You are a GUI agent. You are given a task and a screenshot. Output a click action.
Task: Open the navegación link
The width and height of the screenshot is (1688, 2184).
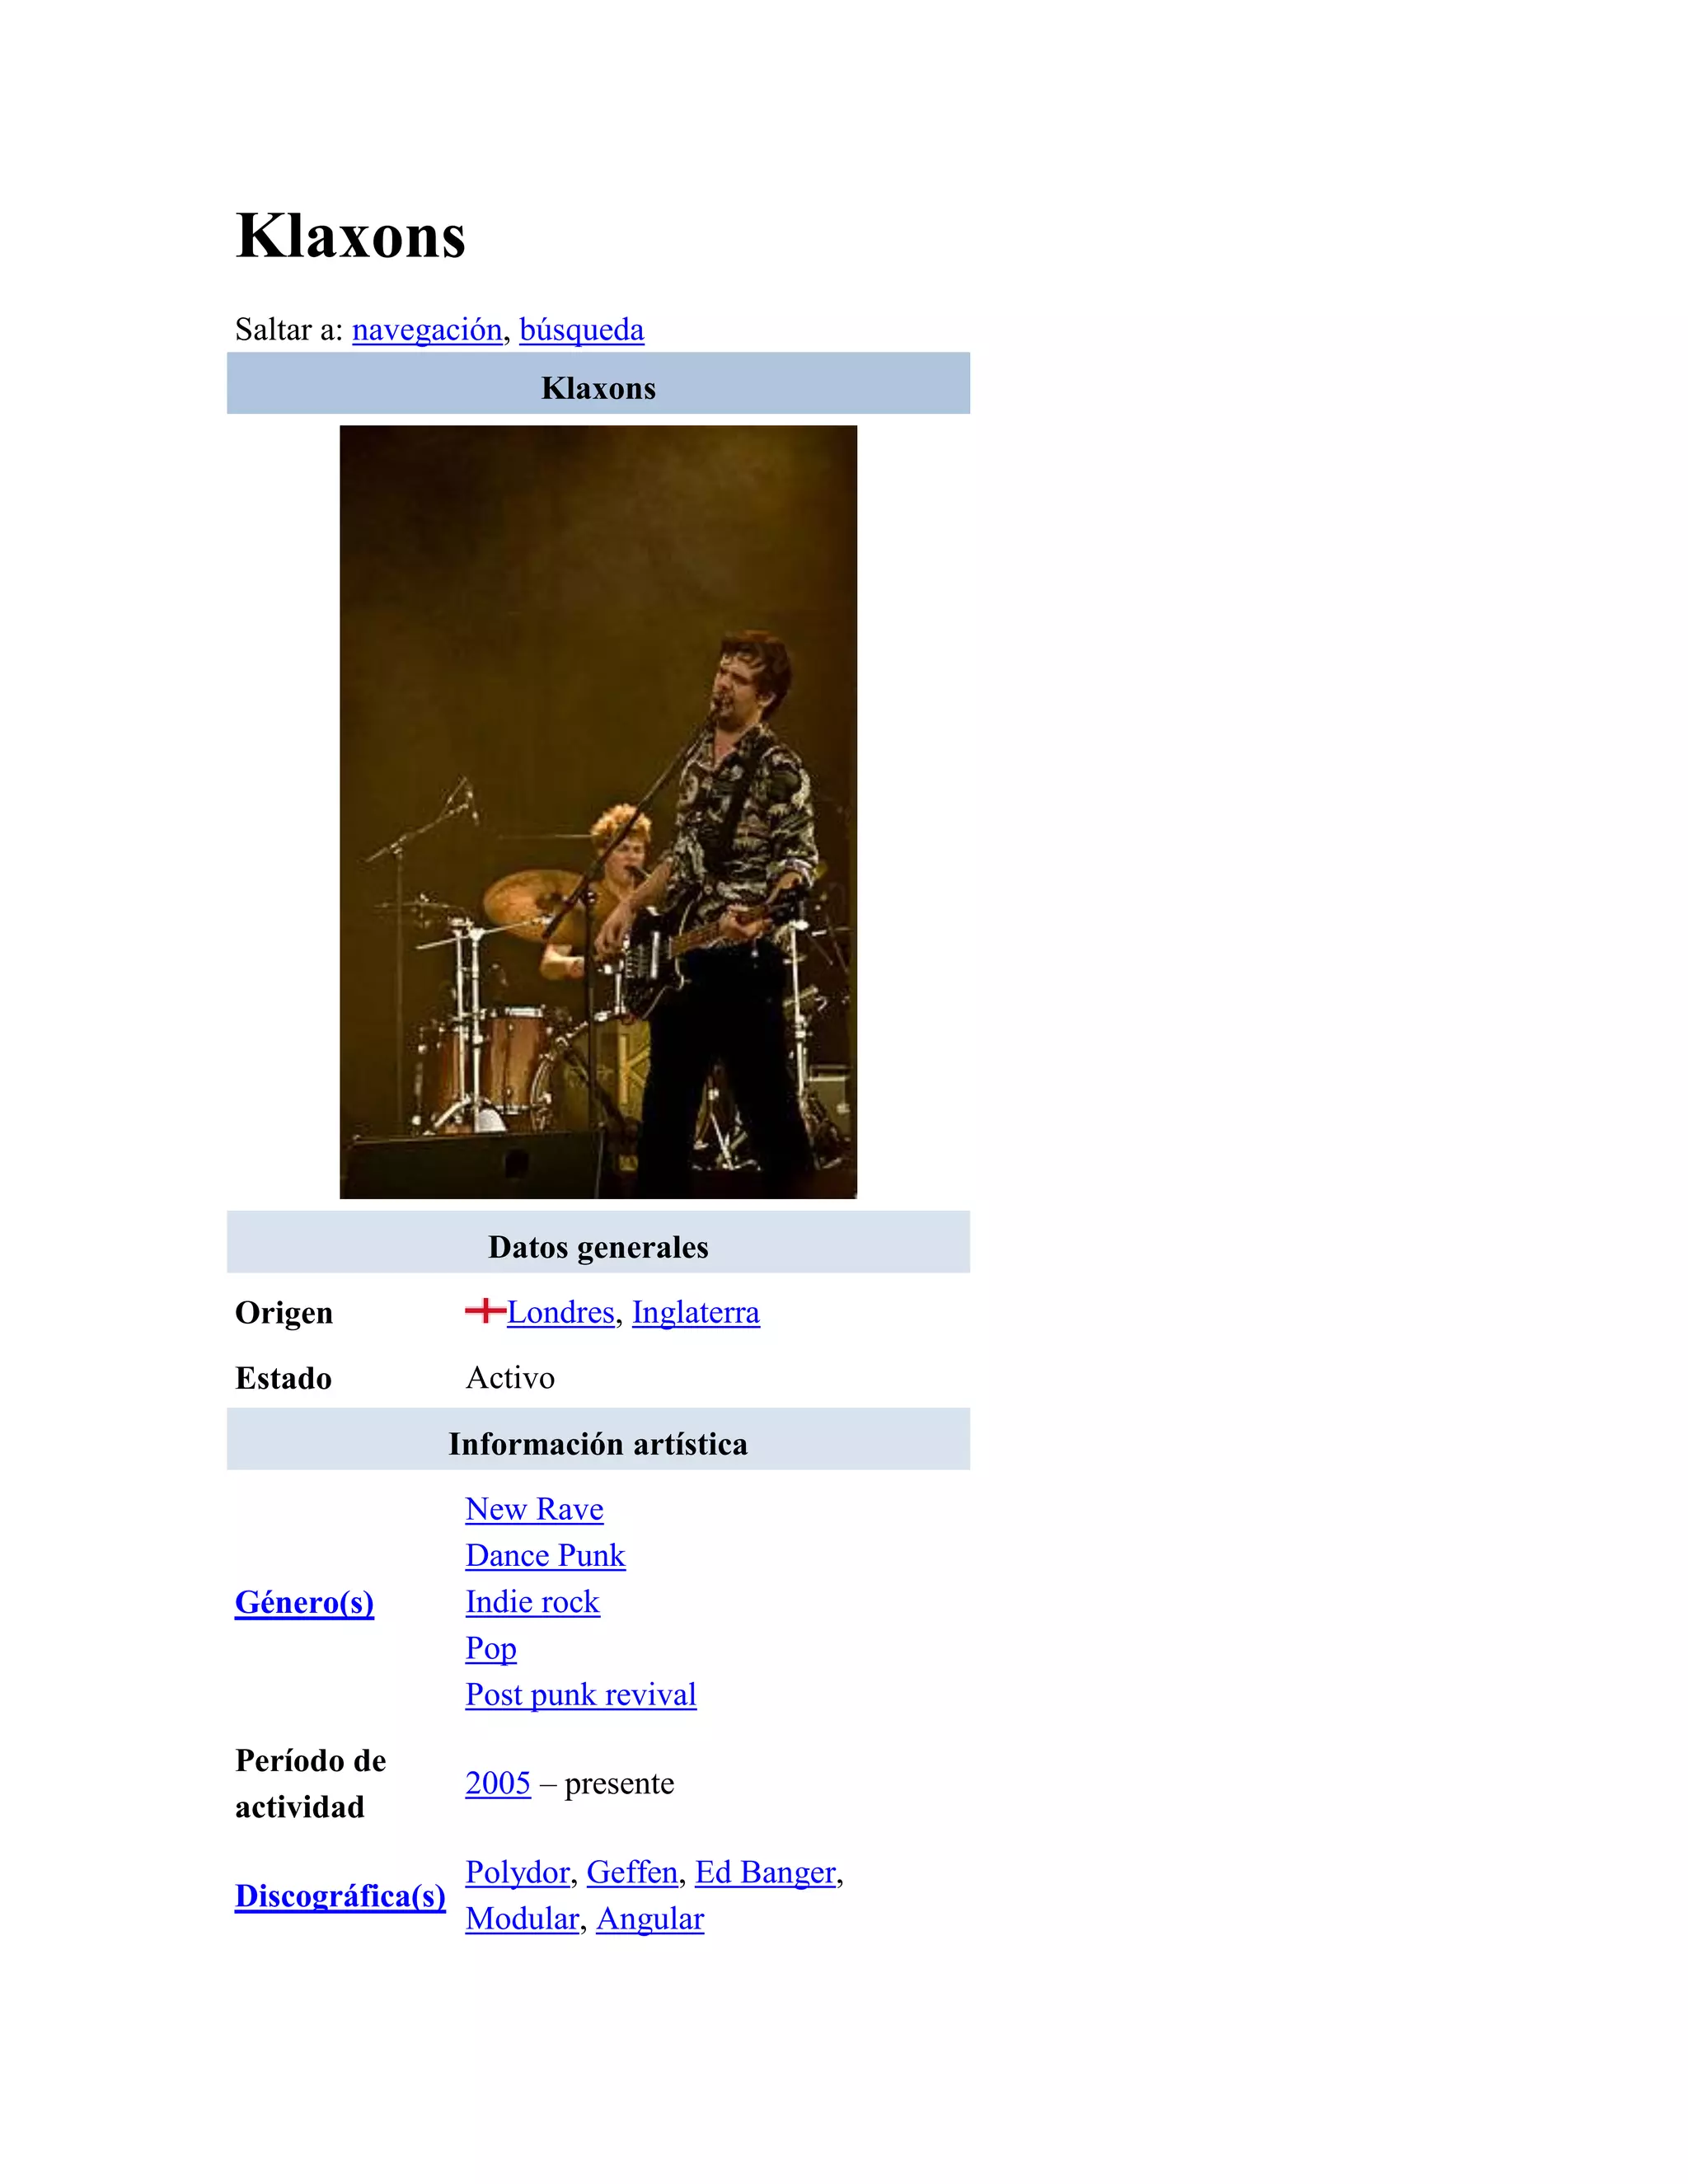click(x=427, y=330)
